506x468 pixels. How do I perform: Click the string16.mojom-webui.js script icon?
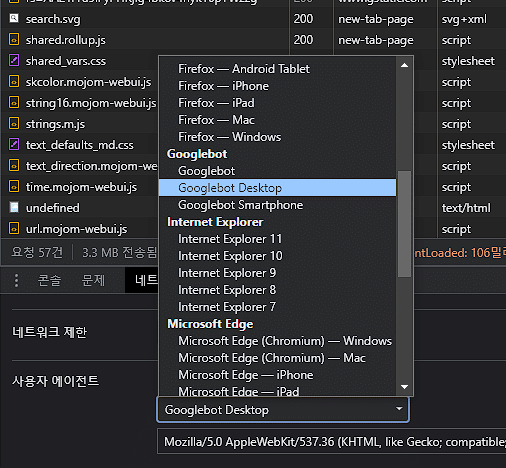(14, 102)
